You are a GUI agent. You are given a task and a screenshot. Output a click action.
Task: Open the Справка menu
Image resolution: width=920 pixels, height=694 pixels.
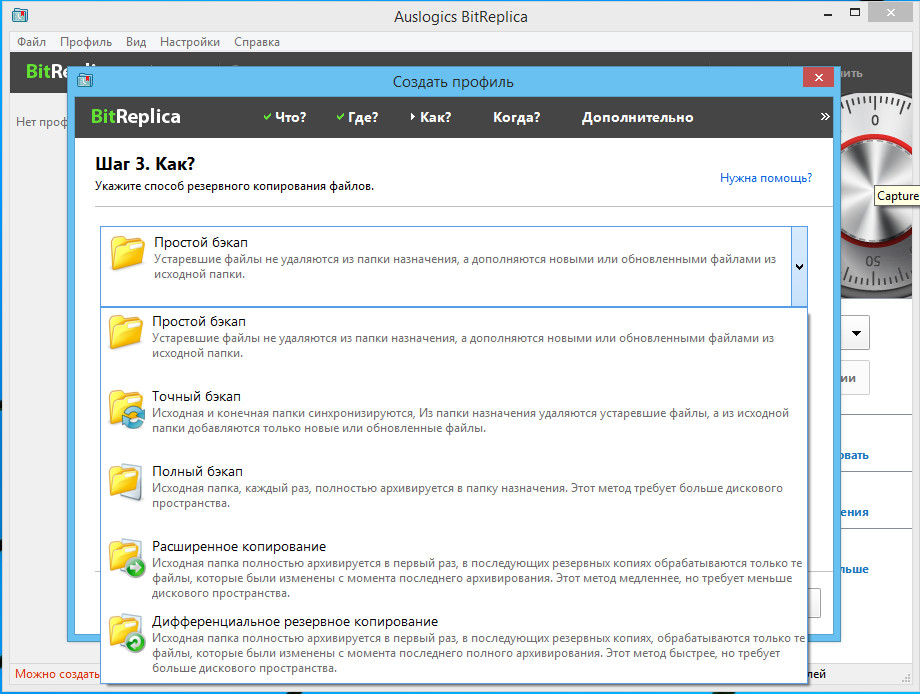point(257,42)
